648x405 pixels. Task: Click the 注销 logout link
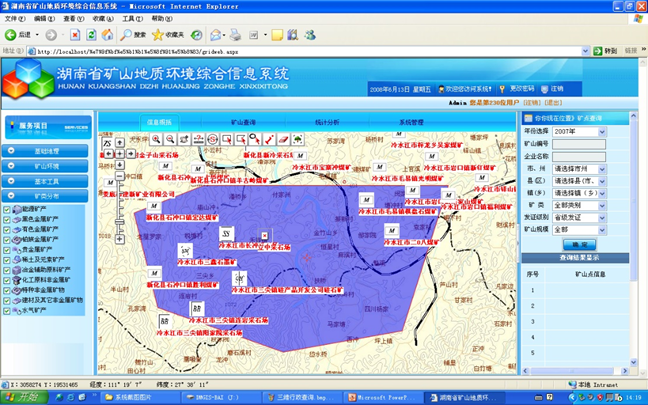[x=556, y=89]
